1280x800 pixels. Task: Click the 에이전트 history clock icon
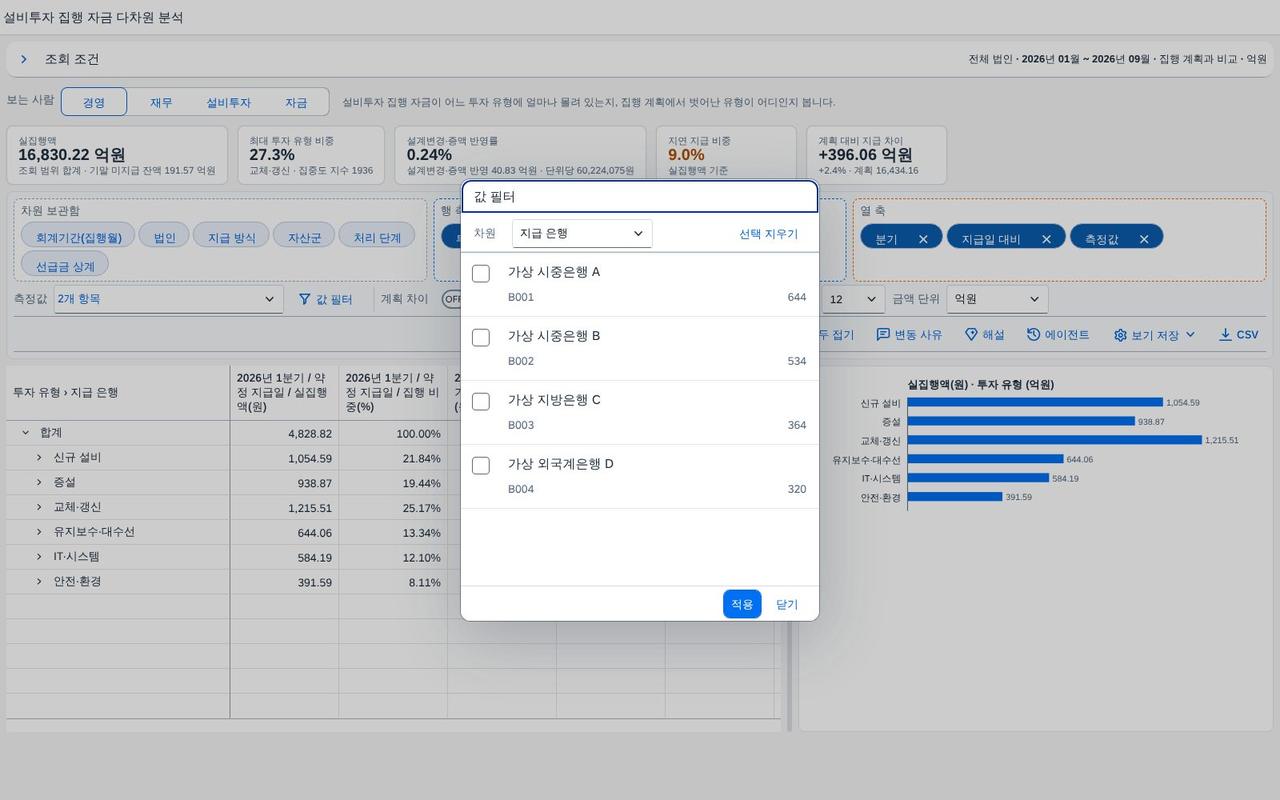[1034, 334]
